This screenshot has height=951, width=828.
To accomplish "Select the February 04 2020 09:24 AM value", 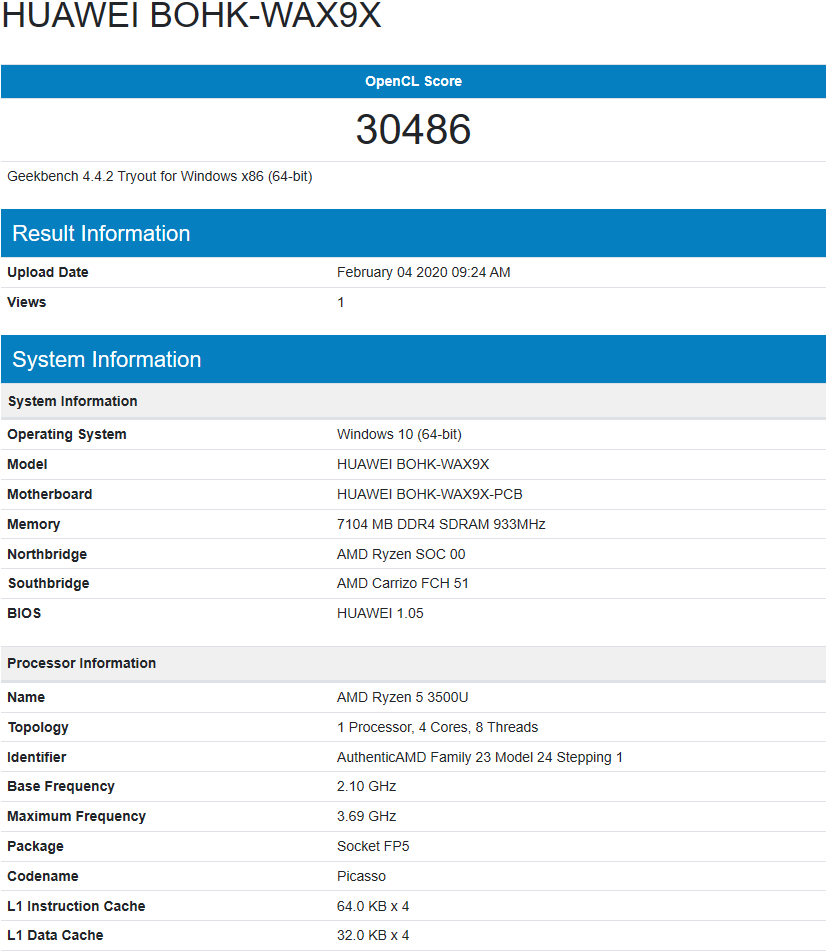I will click(x=423, y=272).
